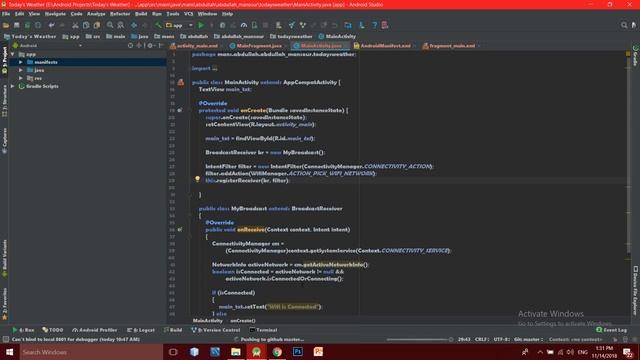640x360 pixels.
Task: Open Google Chrome from the taskbar
Action: (277, 352)
